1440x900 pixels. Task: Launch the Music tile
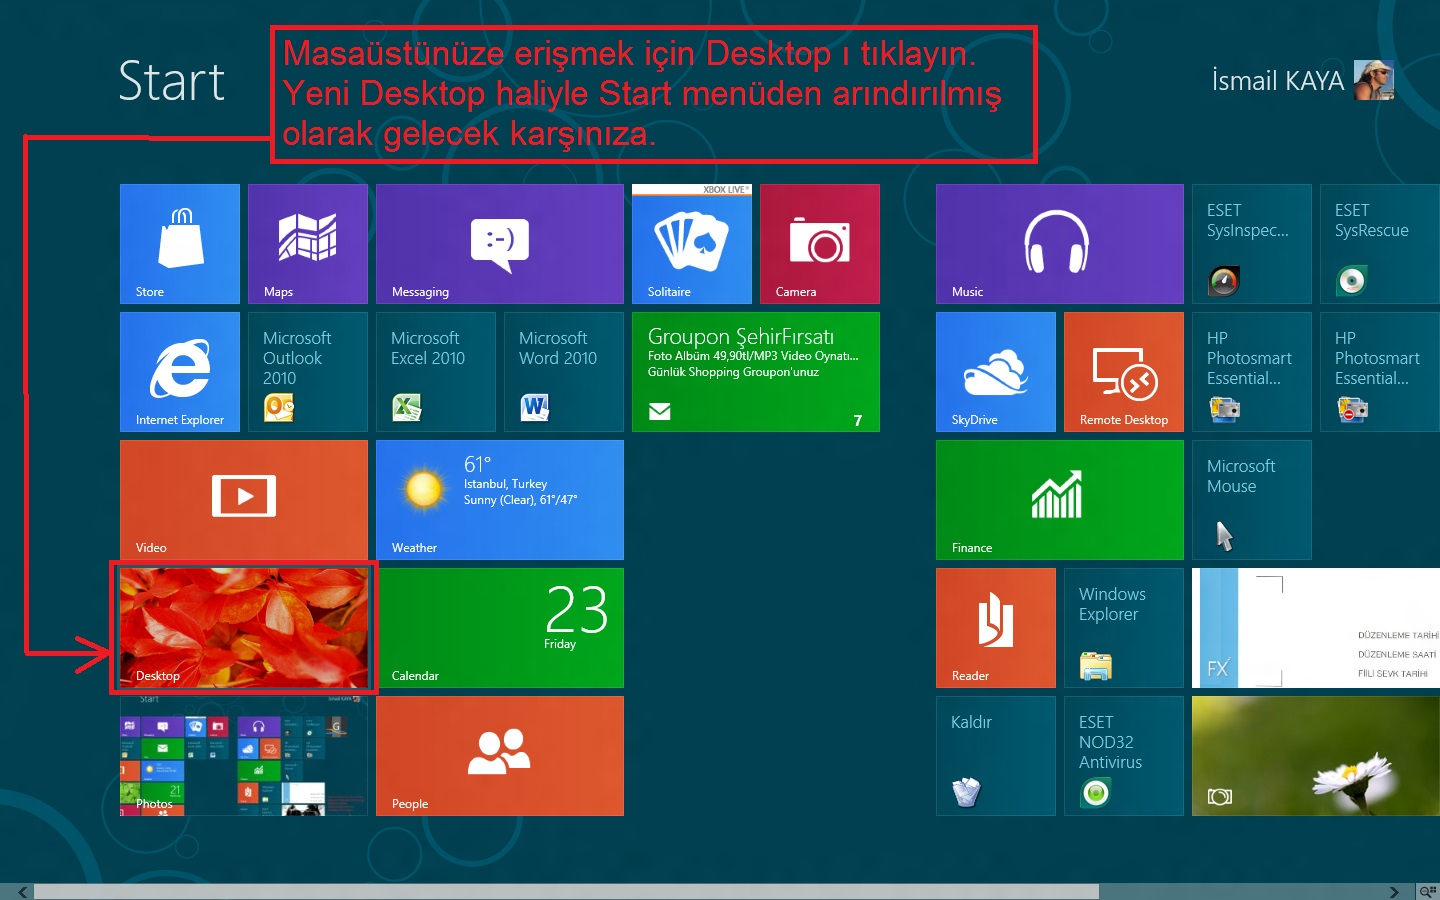tap(1060, 244)
